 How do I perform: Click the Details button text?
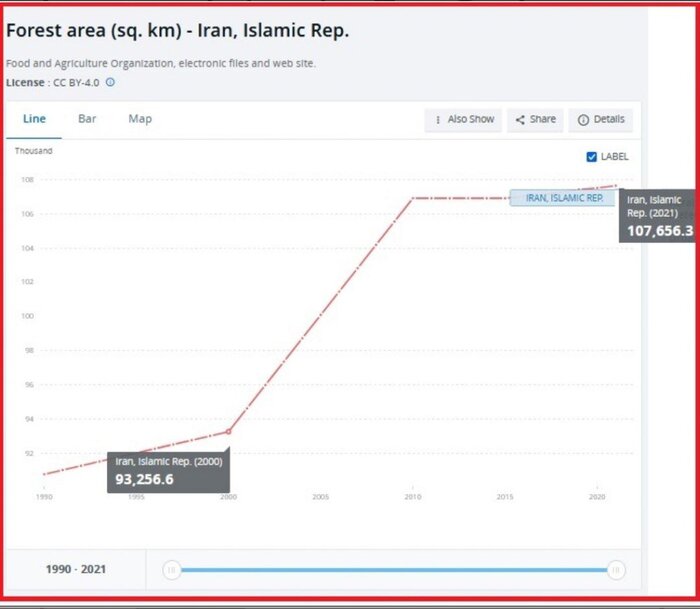(x=608, y=120)
